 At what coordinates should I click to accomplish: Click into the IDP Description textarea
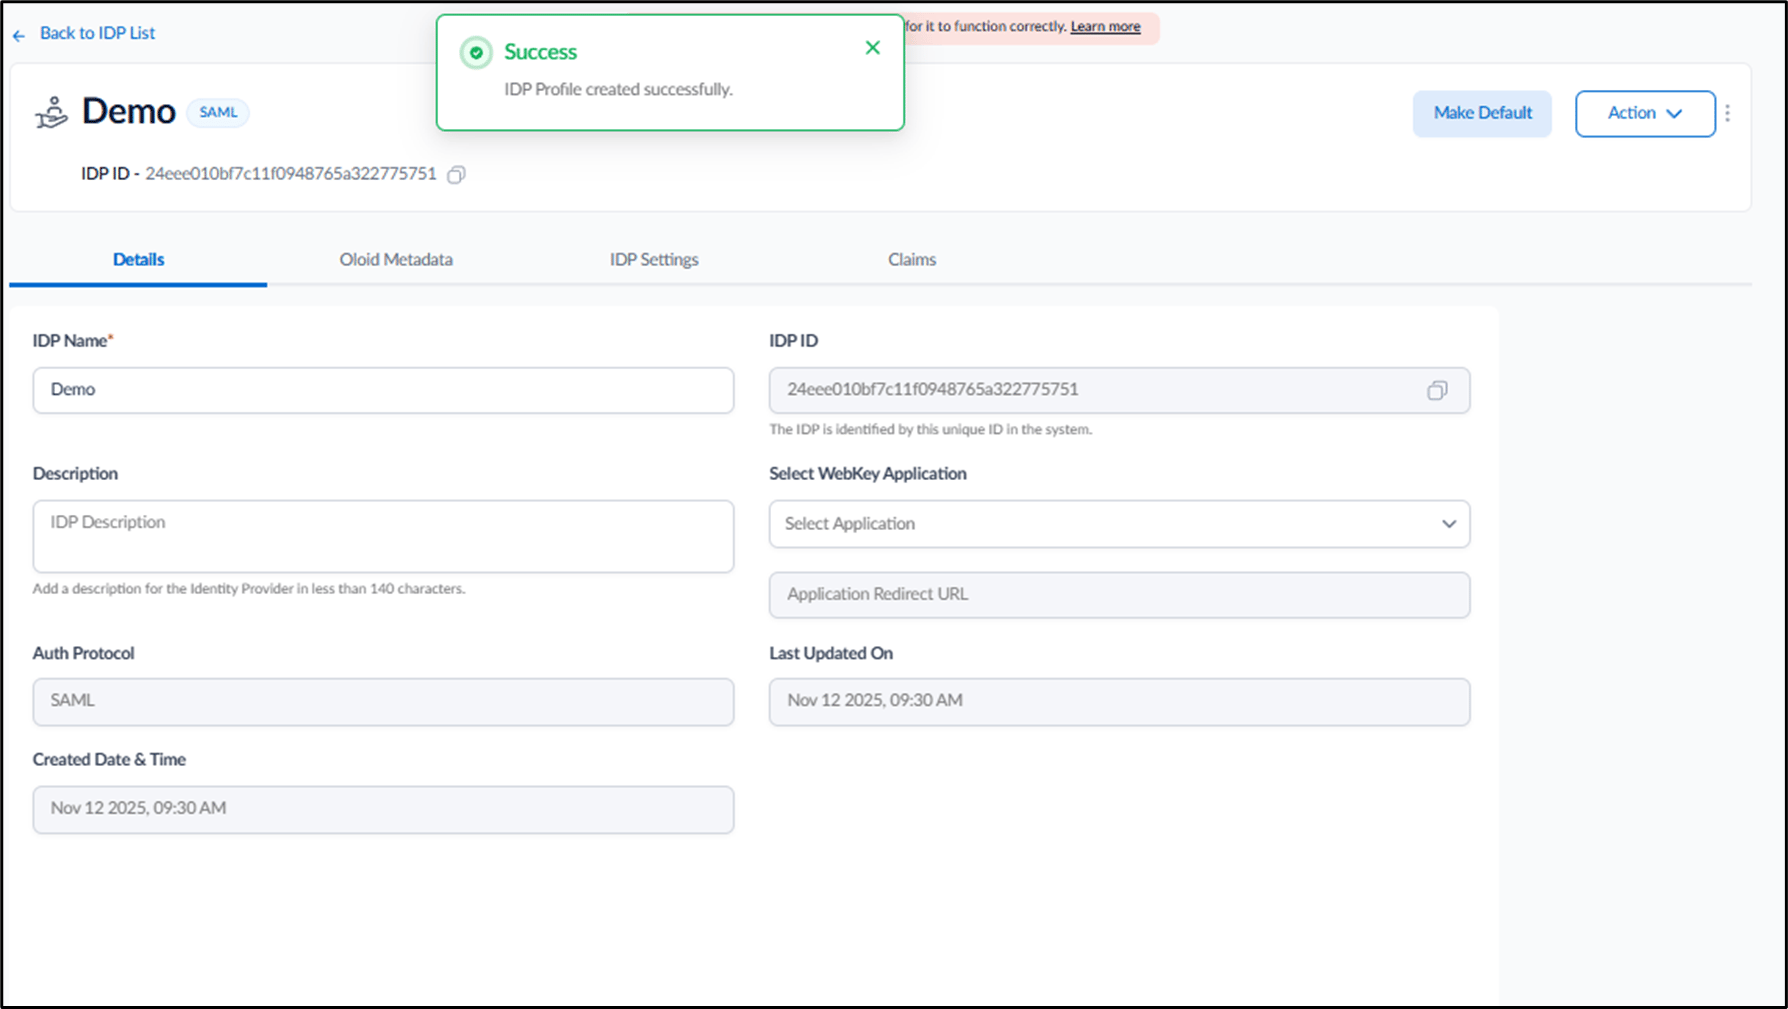[x=383, y=536]
